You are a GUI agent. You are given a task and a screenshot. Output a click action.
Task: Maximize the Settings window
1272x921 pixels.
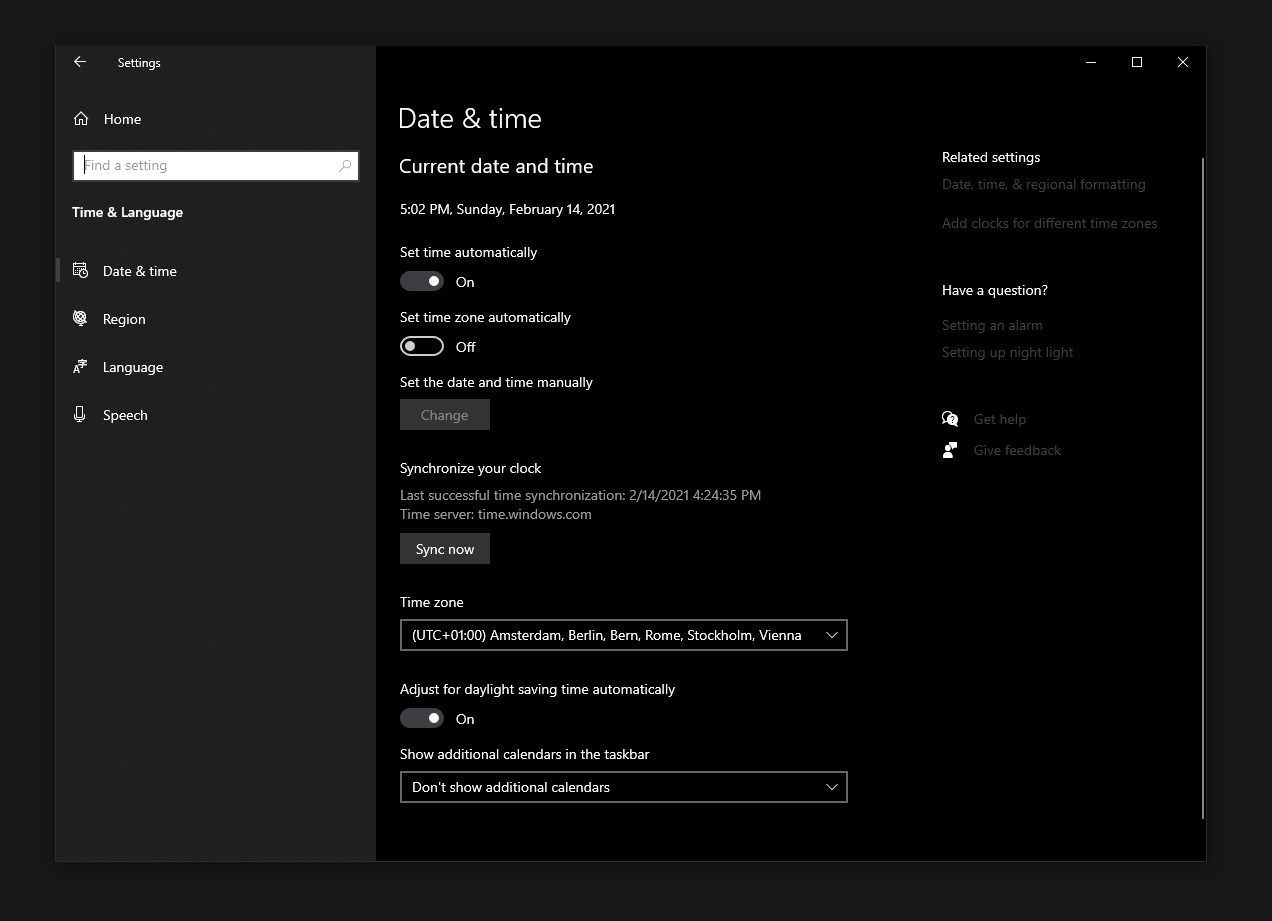pos(1137,62)
